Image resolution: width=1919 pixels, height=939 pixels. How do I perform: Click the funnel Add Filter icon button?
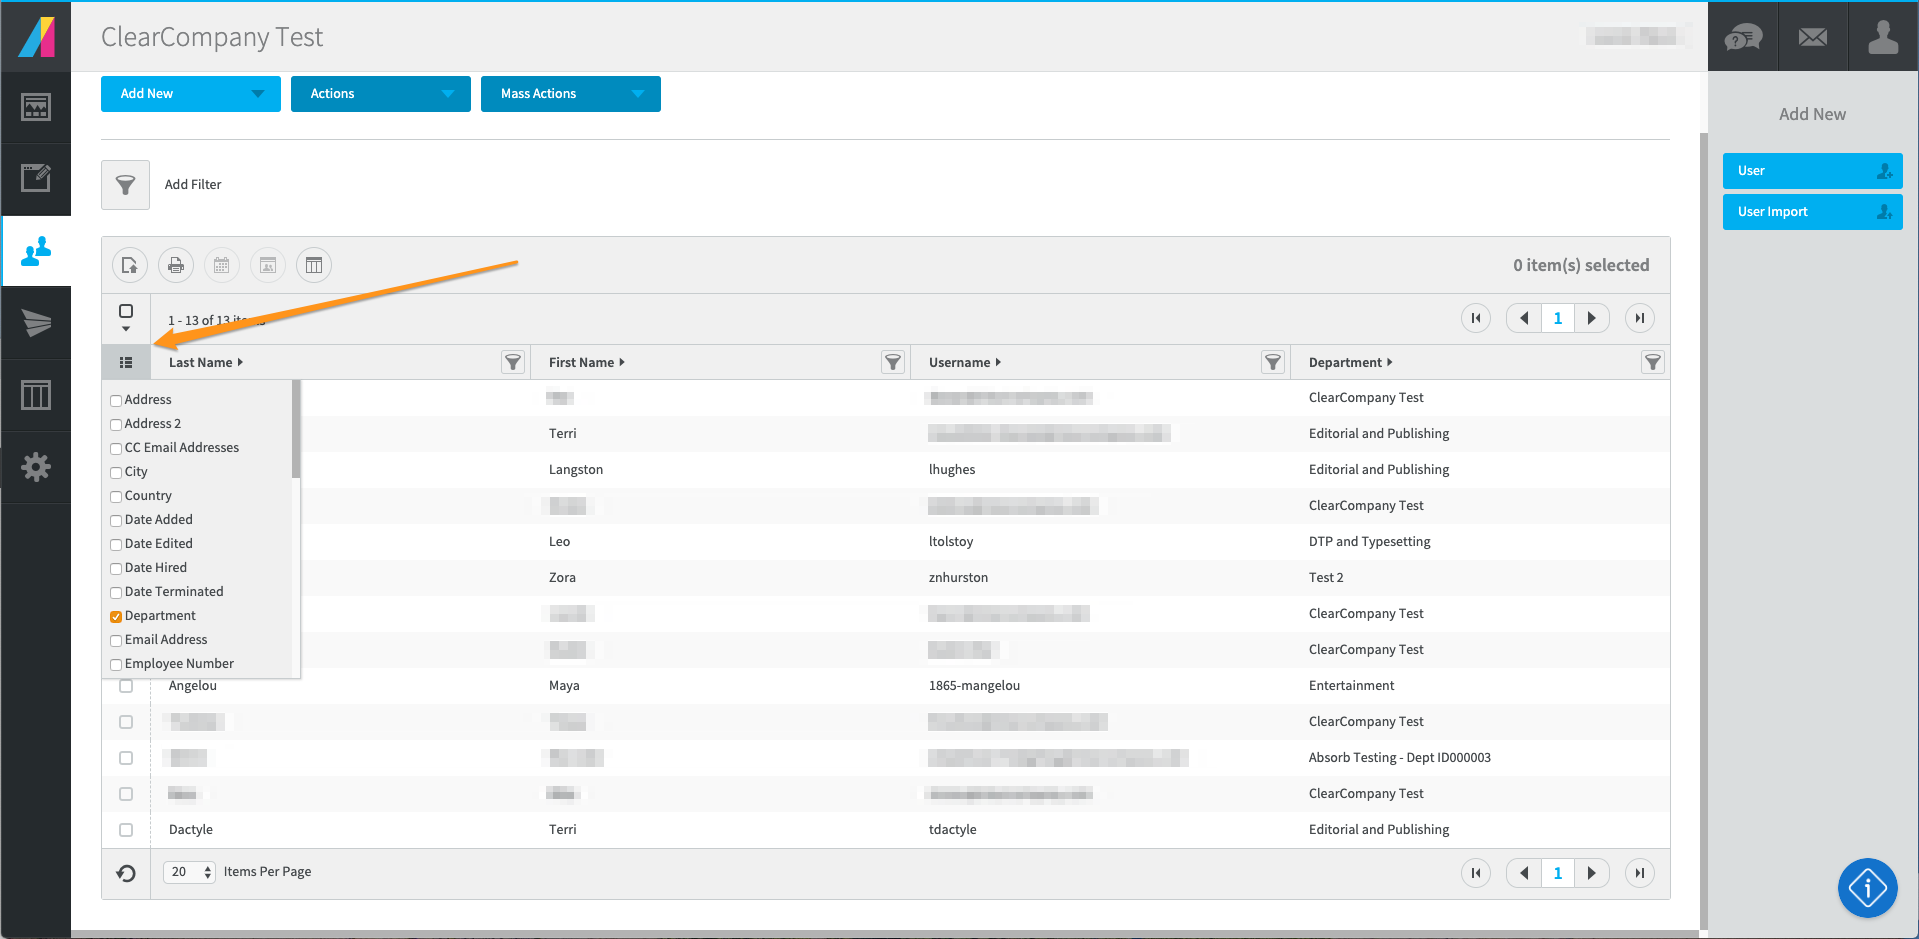coord(125,185)
